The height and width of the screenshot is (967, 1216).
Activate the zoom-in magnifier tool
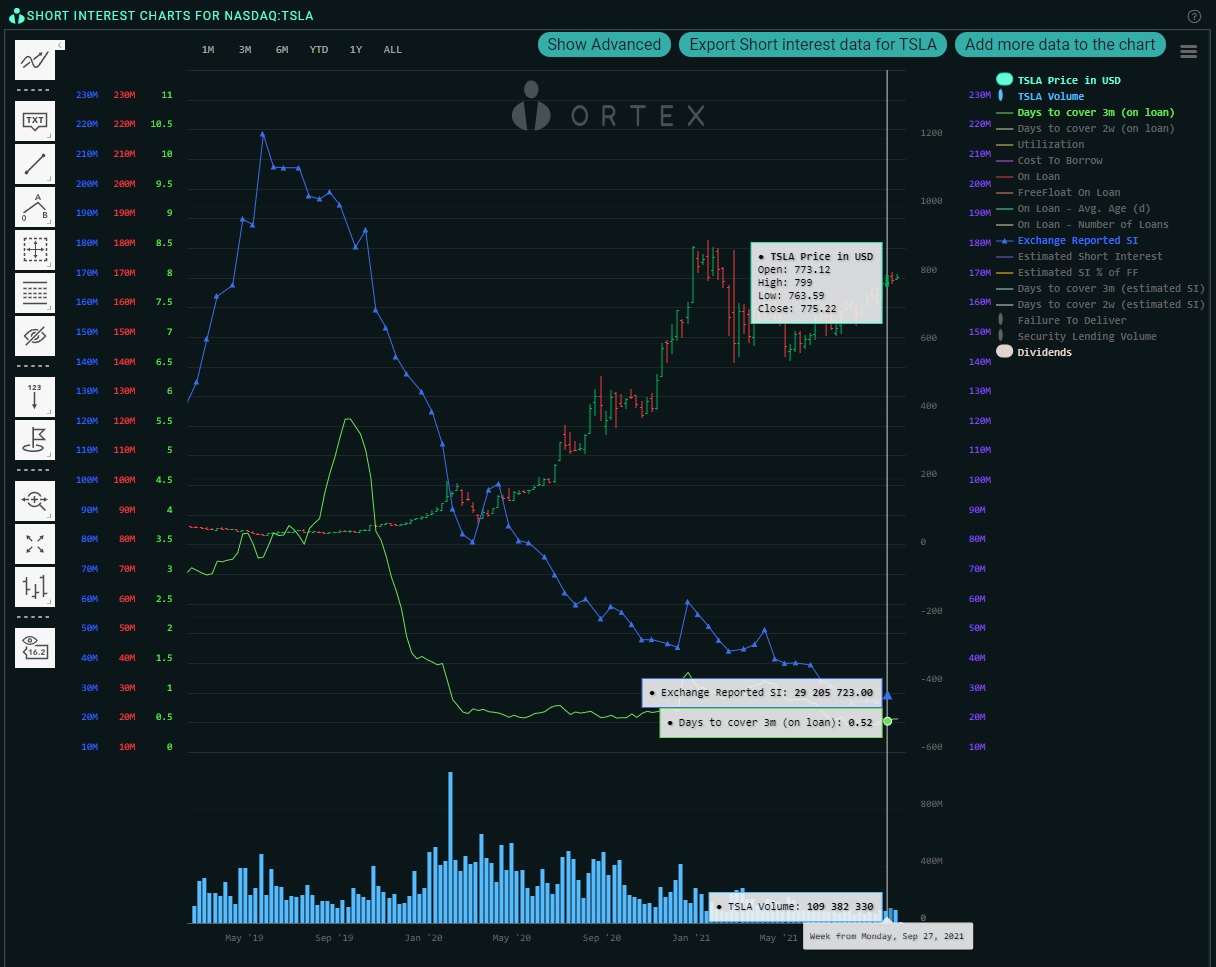(35, 501)
